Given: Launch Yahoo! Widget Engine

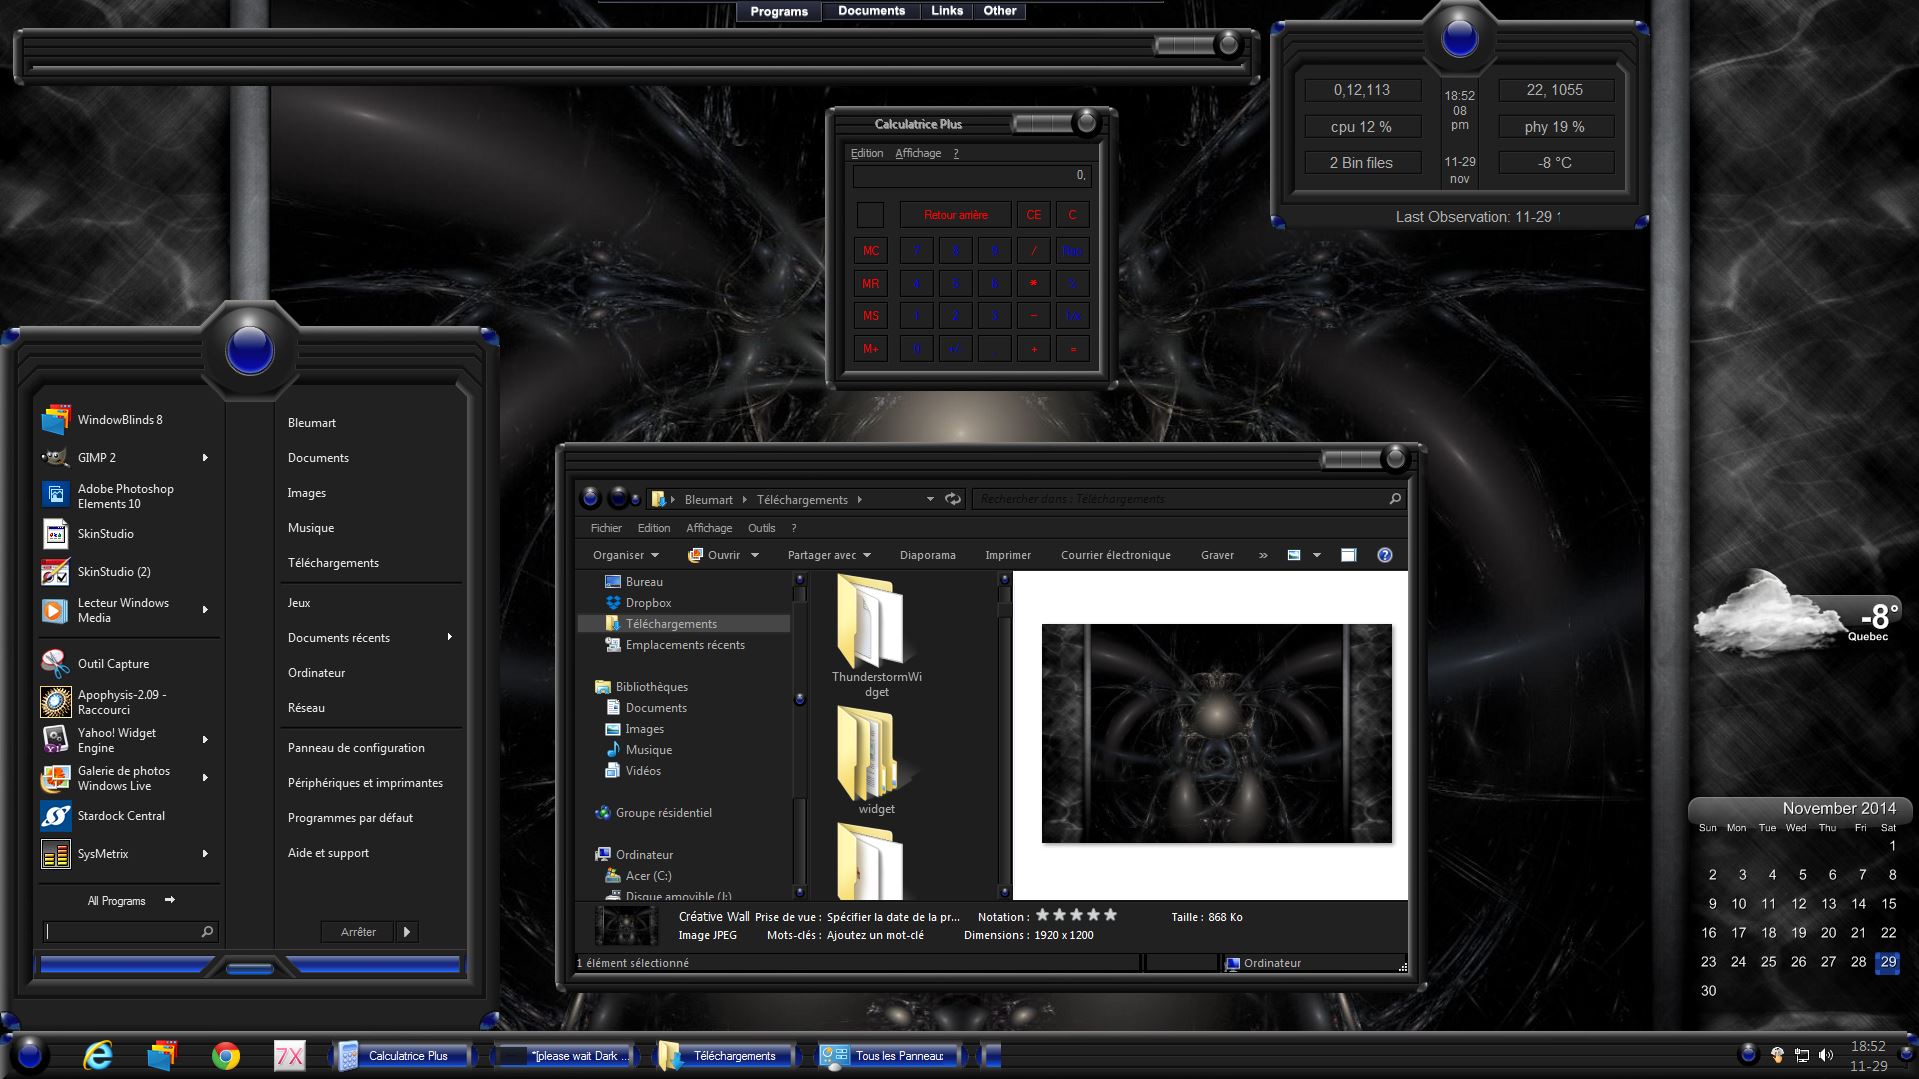Looking at the screenshot, I should pos(119,740).
